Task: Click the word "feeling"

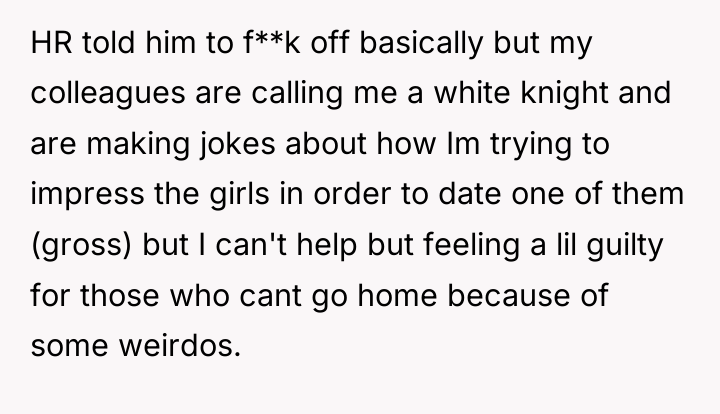Action: pos(472,247)
